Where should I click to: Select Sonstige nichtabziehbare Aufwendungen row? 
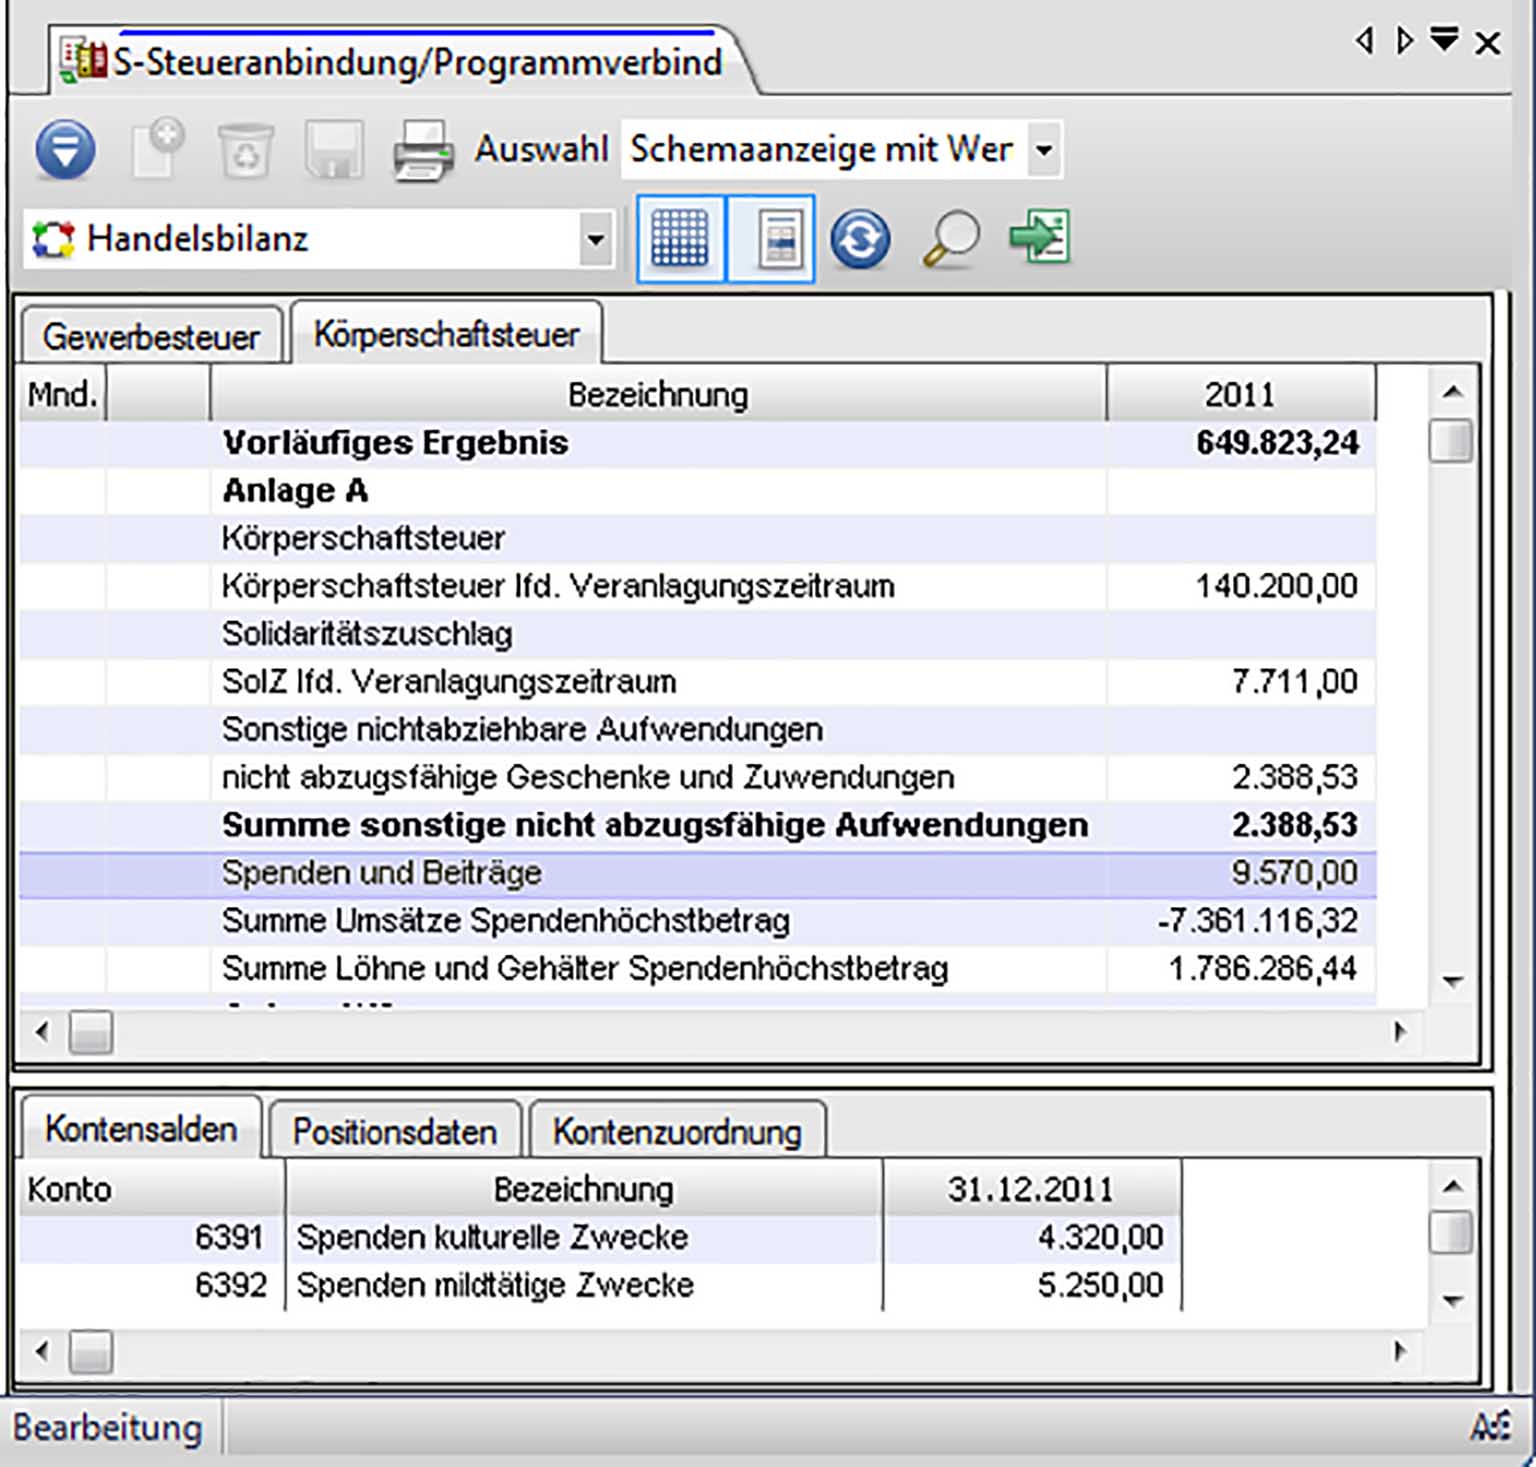pos(697,730)
